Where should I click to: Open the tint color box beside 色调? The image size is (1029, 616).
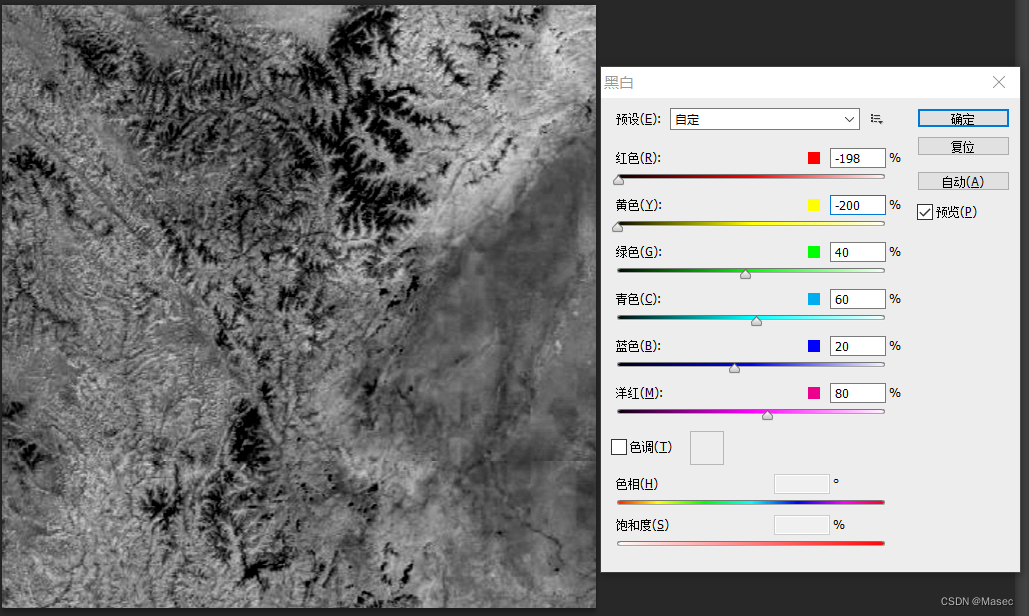click(706, 448)
